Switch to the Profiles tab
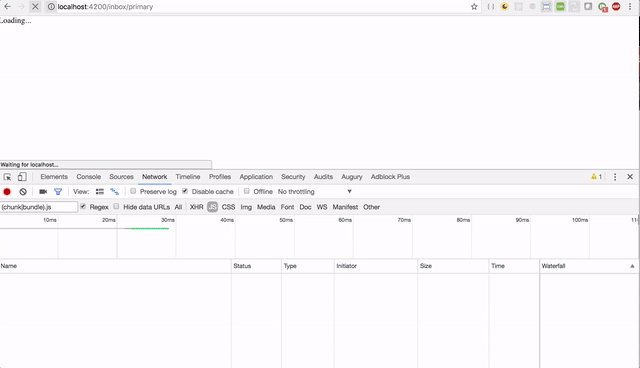This screenshot has width=640, height=368. (x=220, y=177)
